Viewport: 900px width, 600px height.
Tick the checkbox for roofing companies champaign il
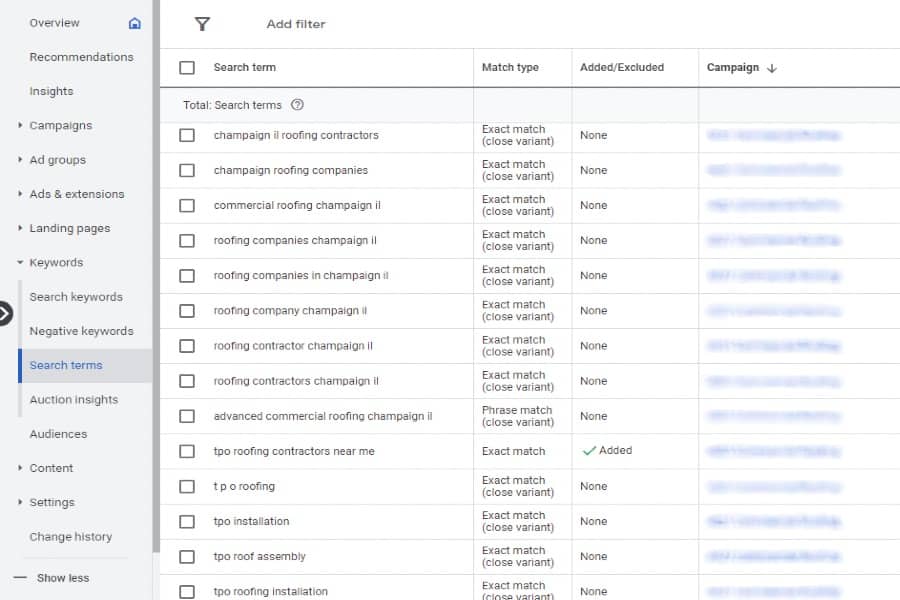187,241
